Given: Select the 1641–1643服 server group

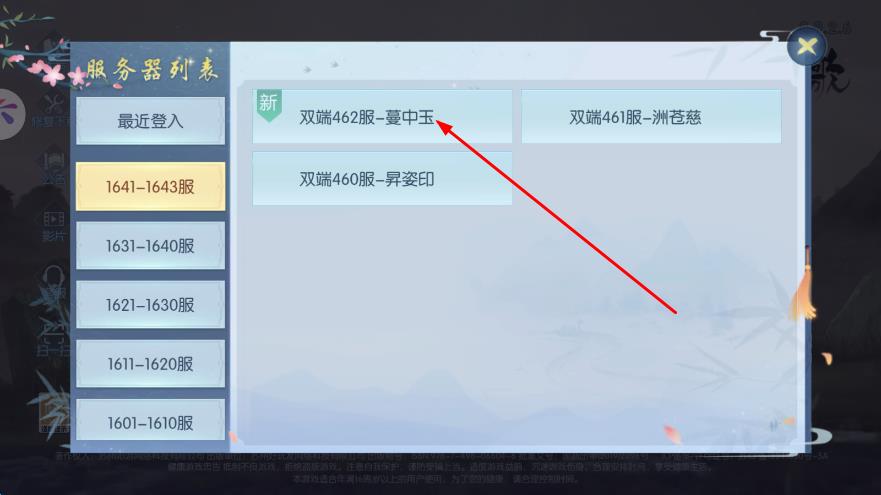Looking at the screenshot, I should [151, 187].
